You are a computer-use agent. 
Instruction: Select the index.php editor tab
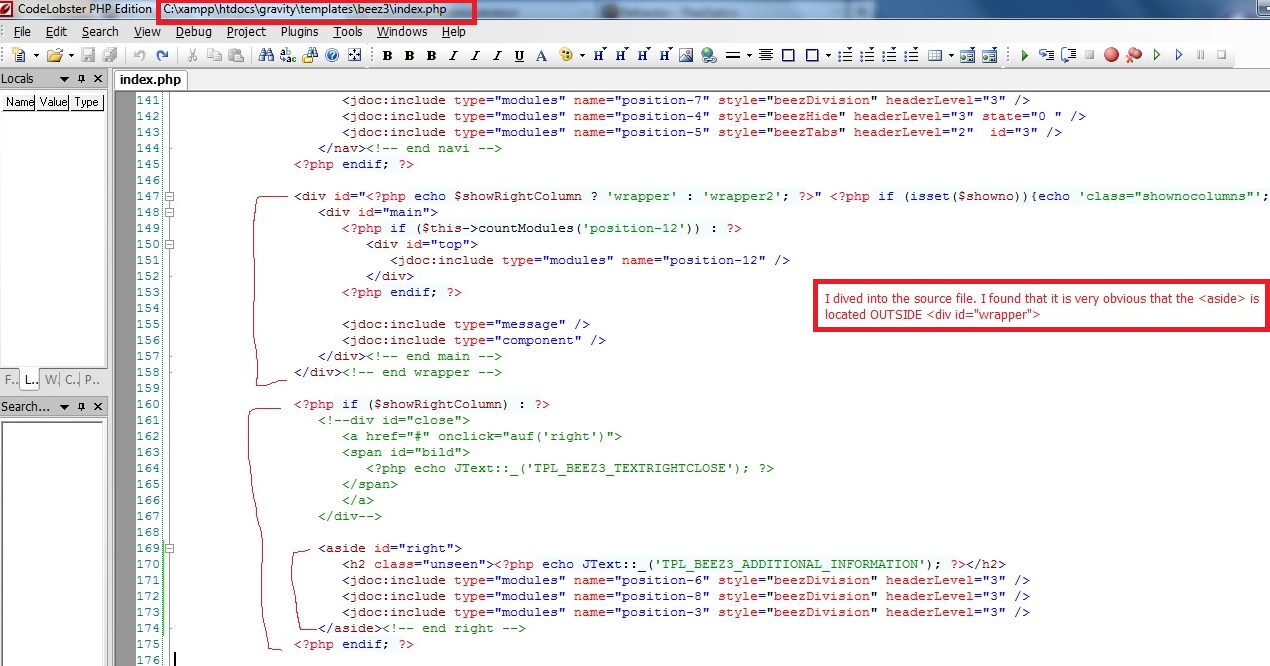149,80
